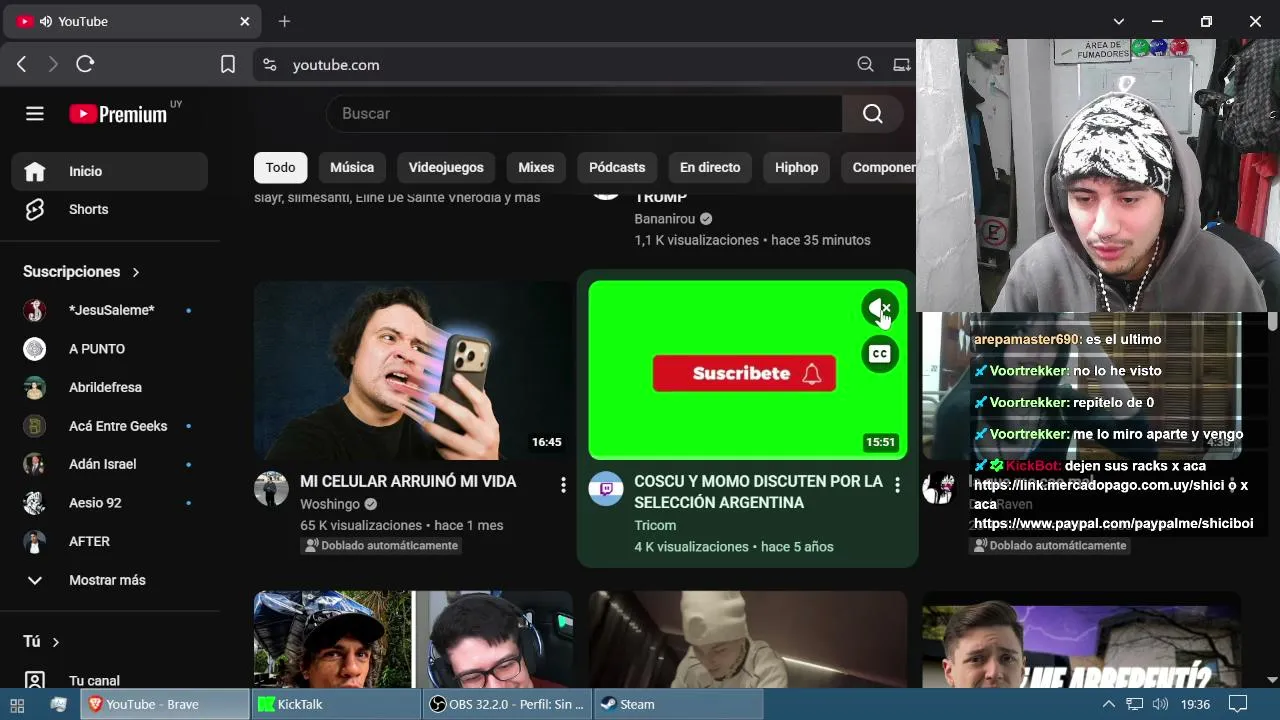Open tab search dropdown in the title bar

[x=1119, y=21]
